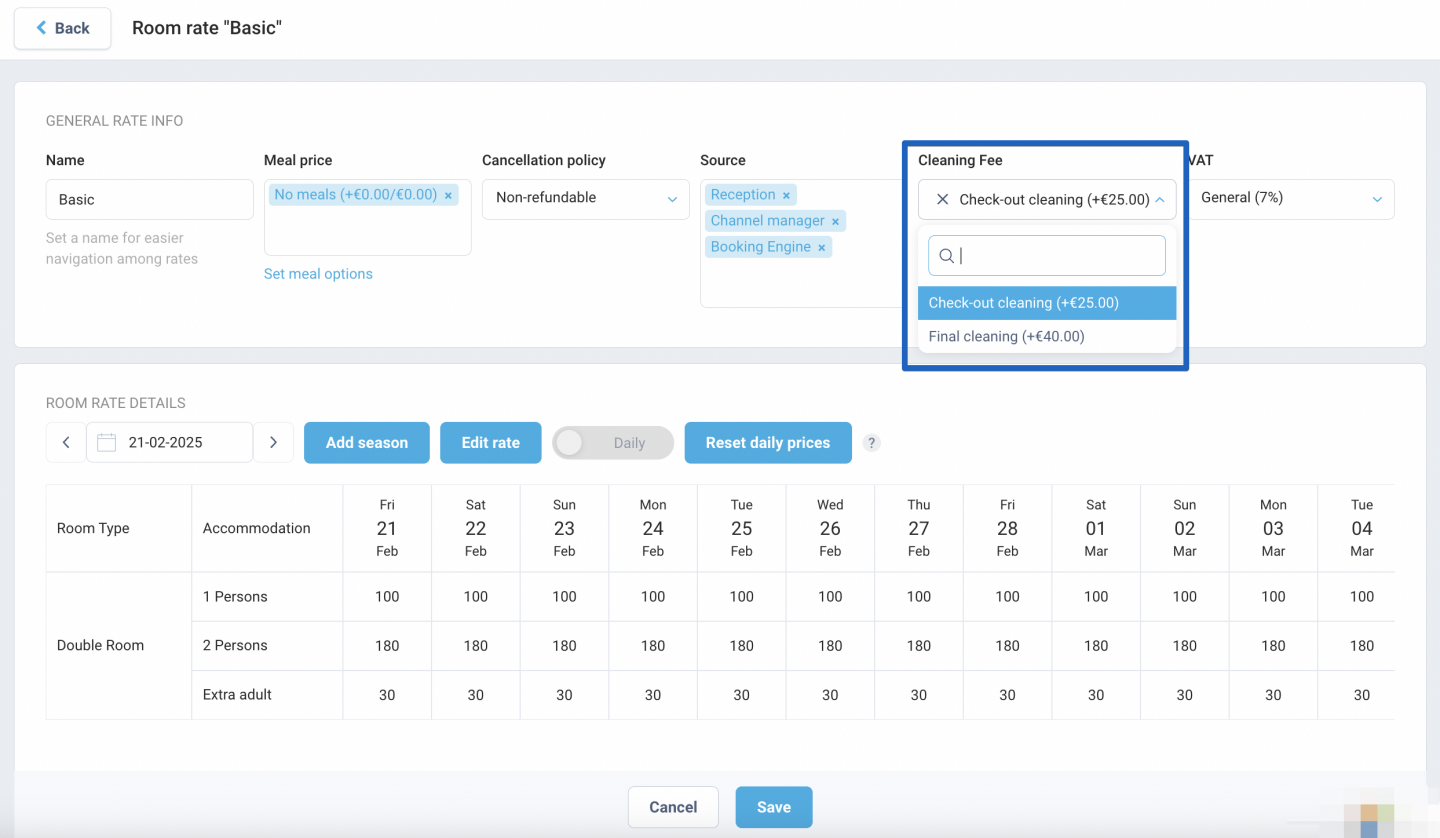Click Reset daily prices button
This screenshot has width=1440, height=838.
pos(768,442)
